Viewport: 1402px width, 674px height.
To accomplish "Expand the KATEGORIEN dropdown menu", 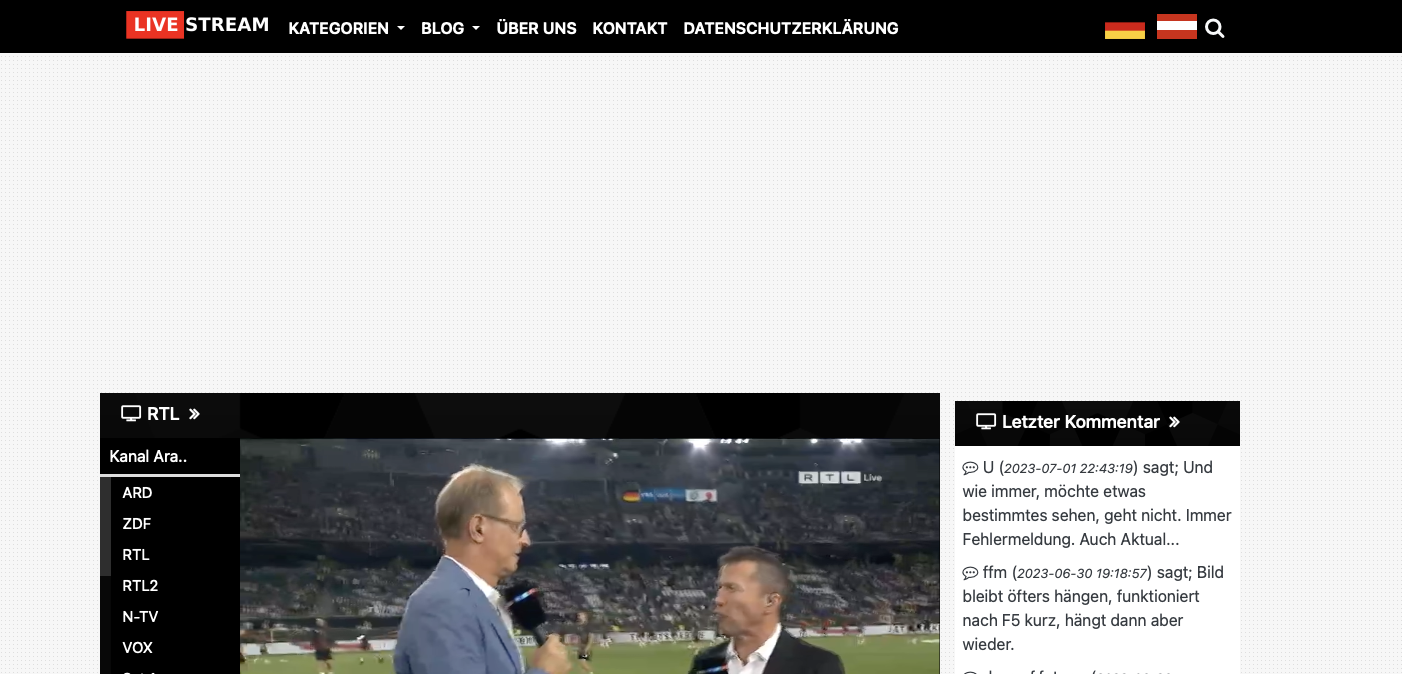I will [x=346, y=28].
